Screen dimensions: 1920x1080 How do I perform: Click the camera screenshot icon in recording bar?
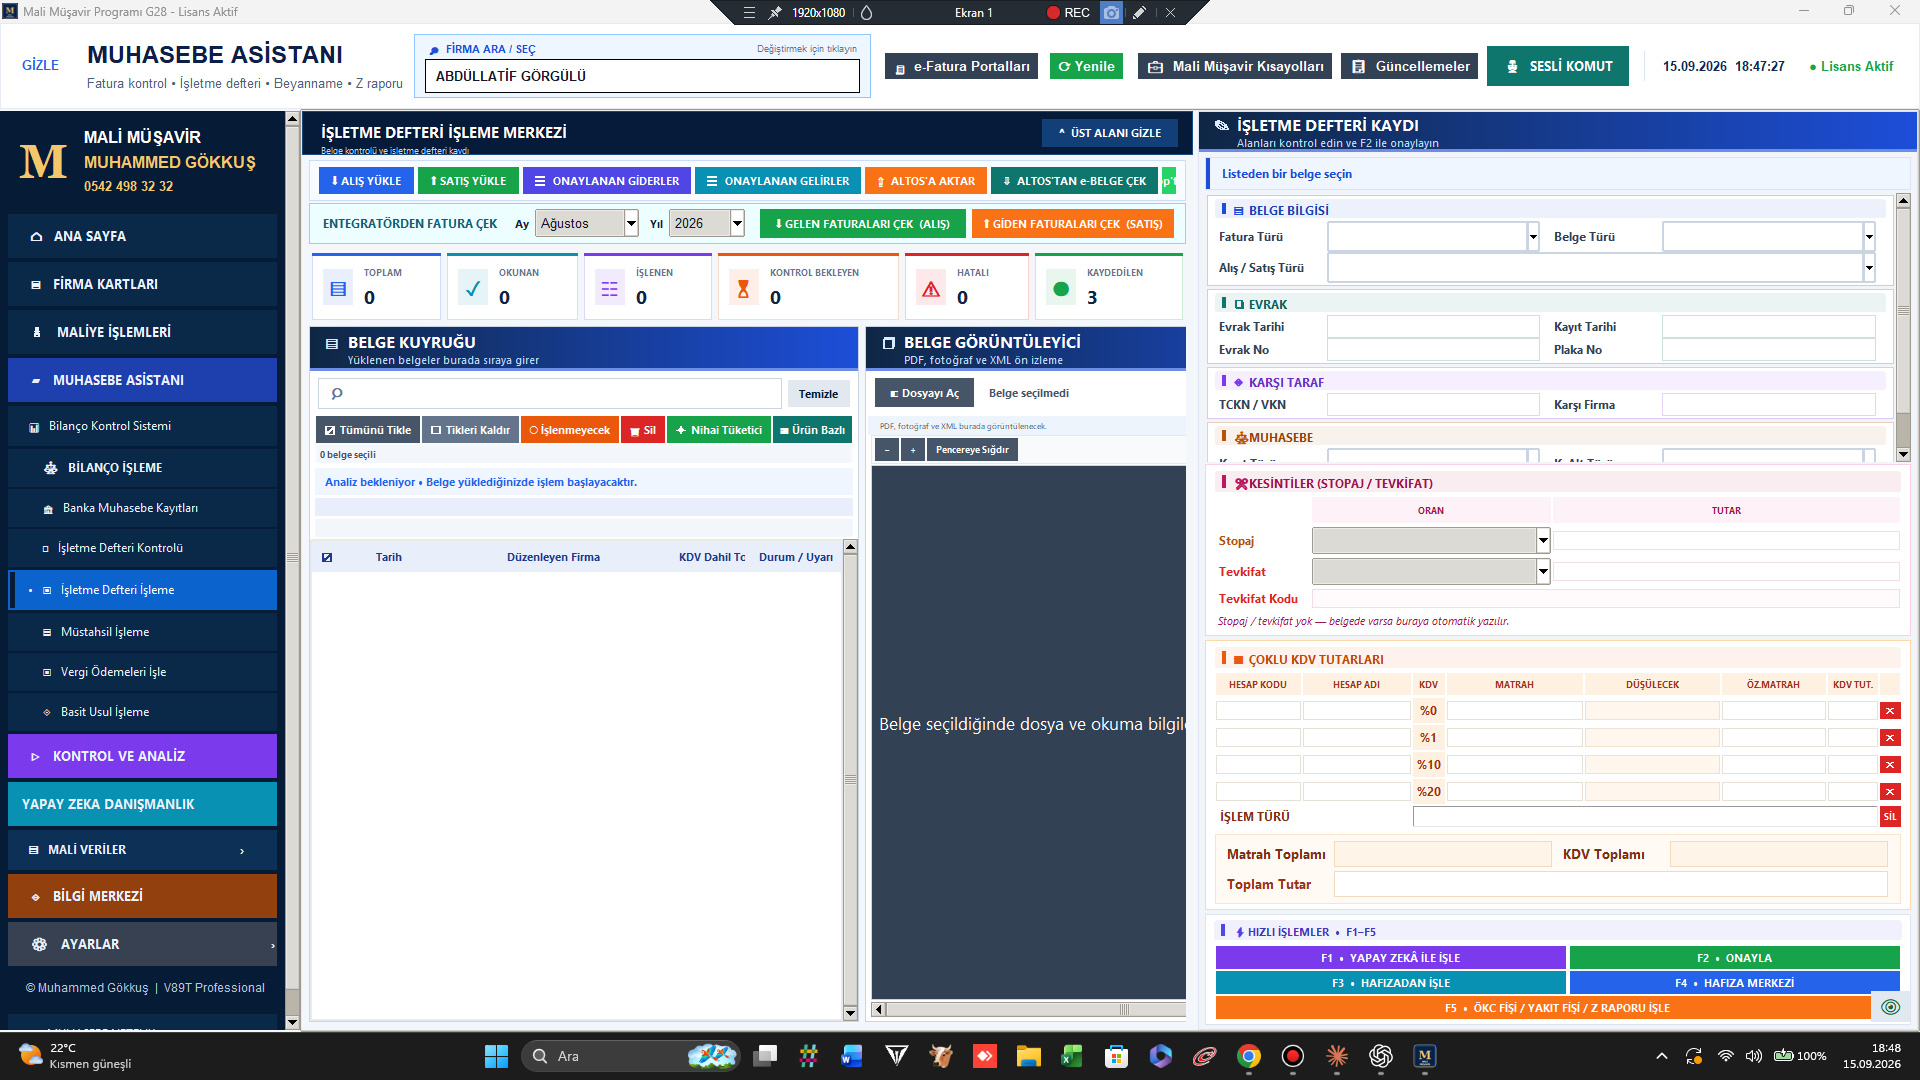[1111, 12]
